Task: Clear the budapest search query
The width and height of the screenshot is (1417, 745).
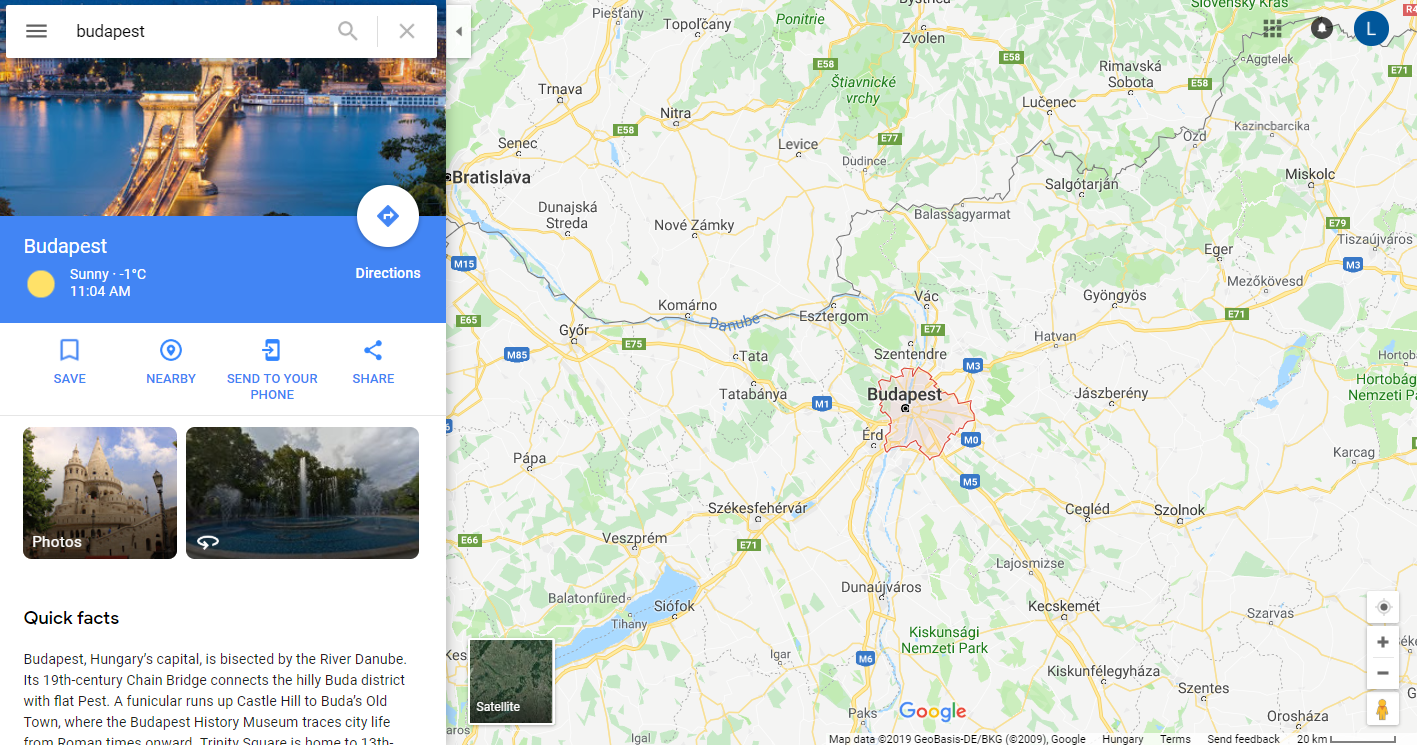Action: click(x=407, y=31)
